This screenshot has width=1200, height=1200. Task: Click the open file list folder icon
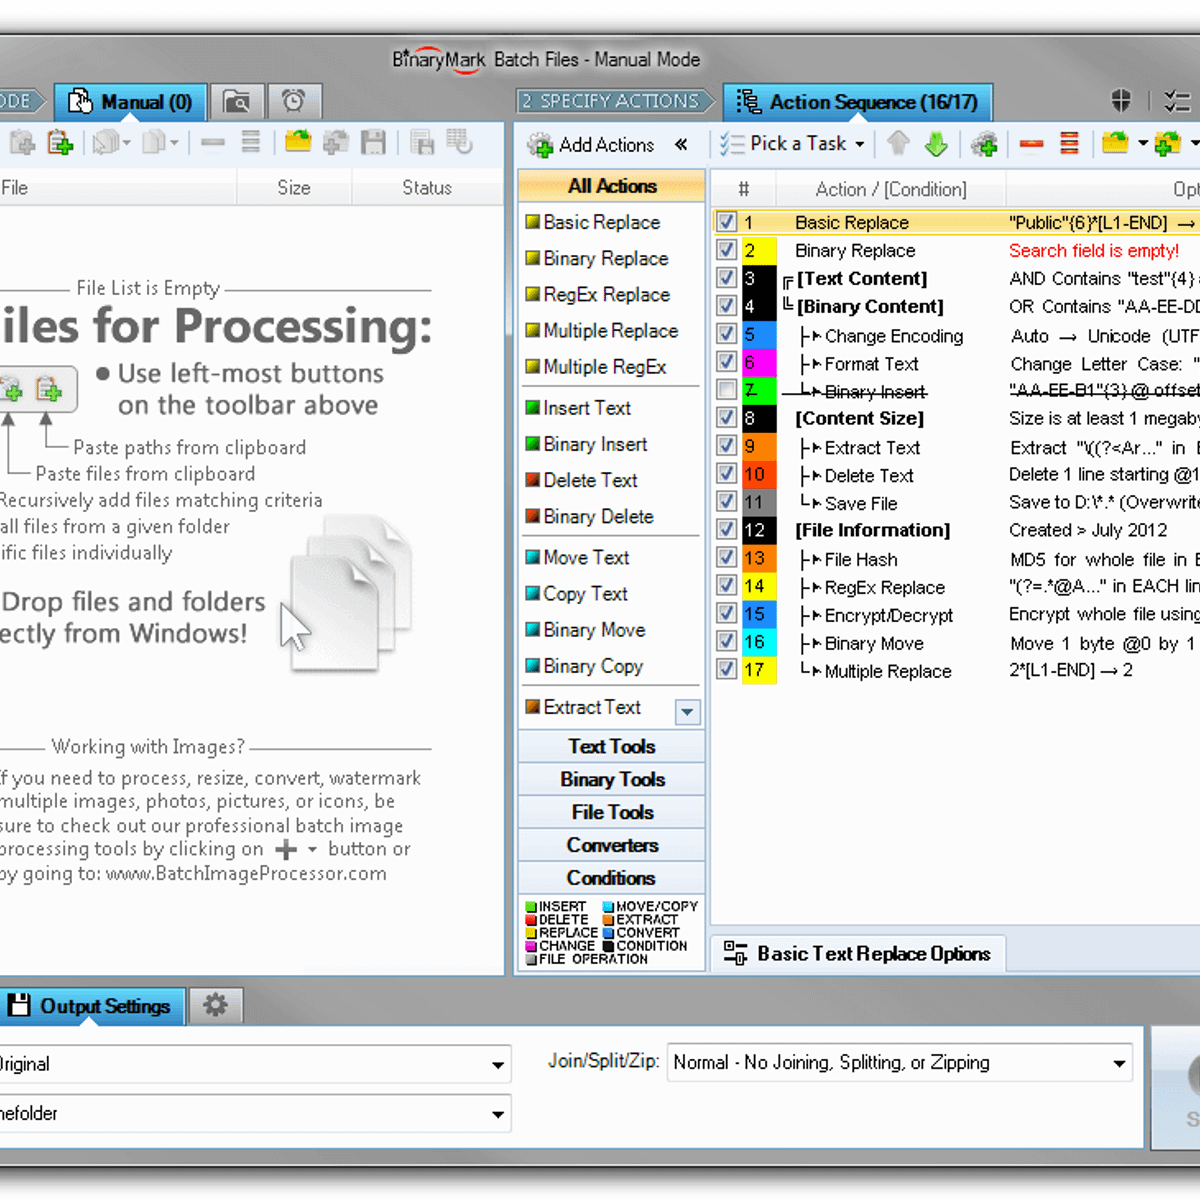point(297,143)
